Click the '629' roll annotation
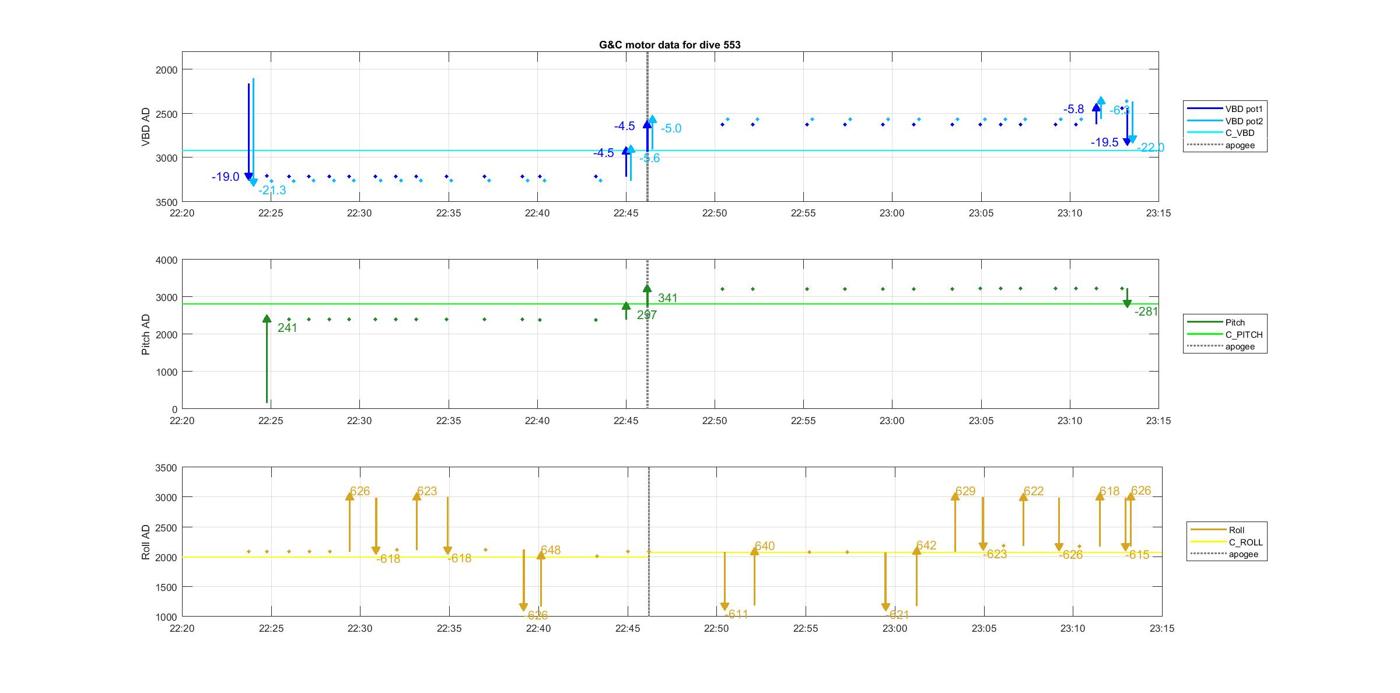 [965, 491]
